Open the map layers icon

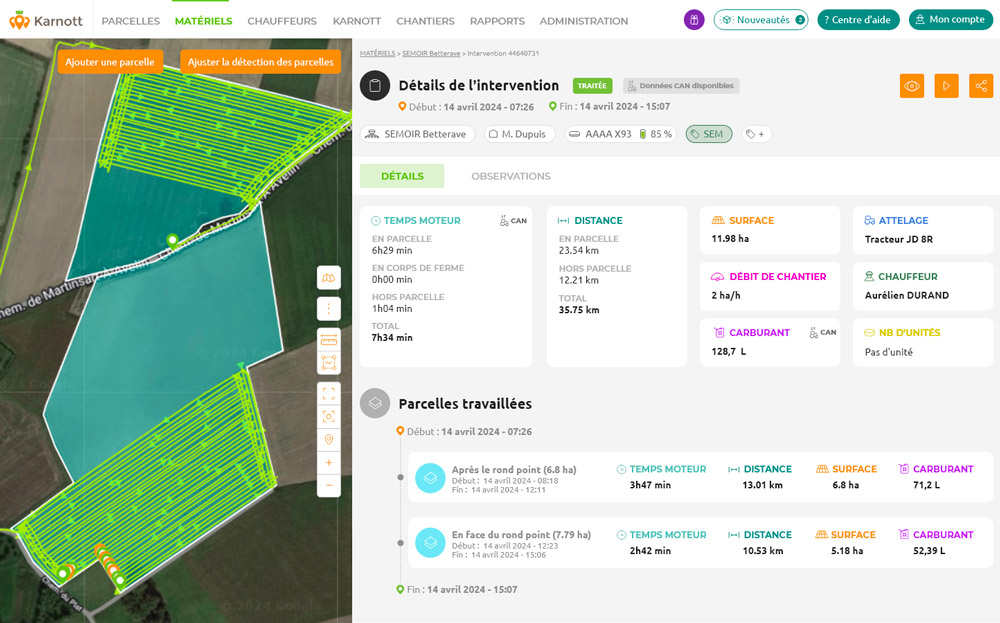tap(329, 277)
